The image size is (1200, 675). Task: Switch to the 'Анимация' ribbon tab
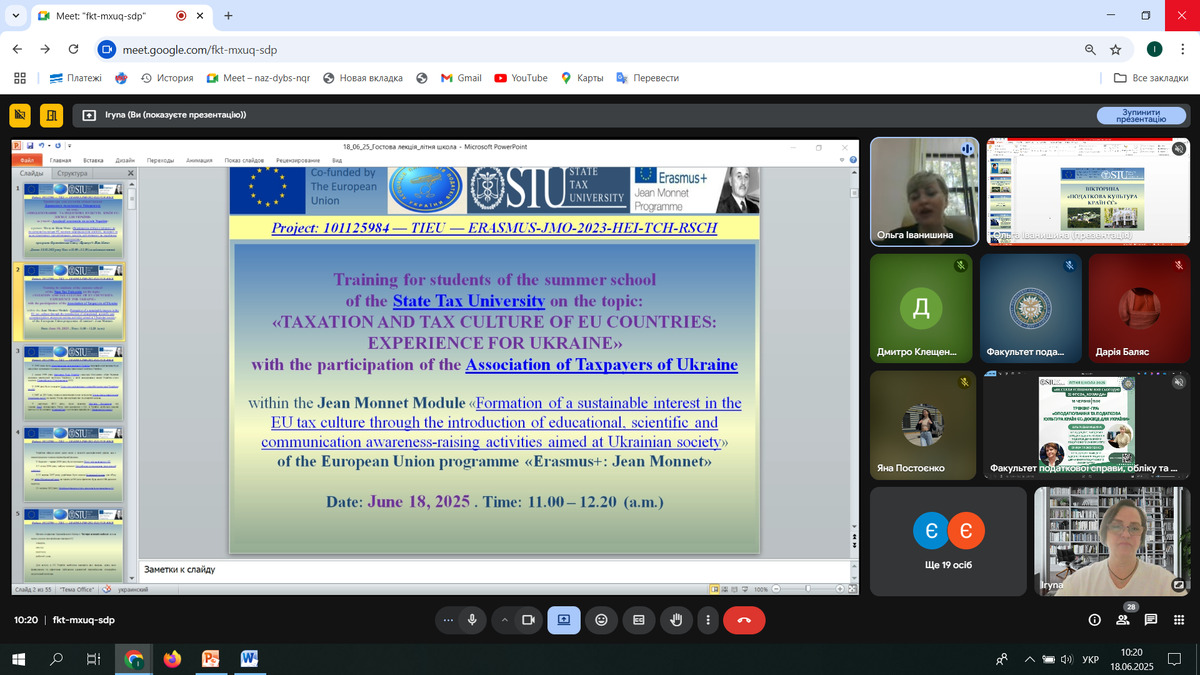point(199,160)
